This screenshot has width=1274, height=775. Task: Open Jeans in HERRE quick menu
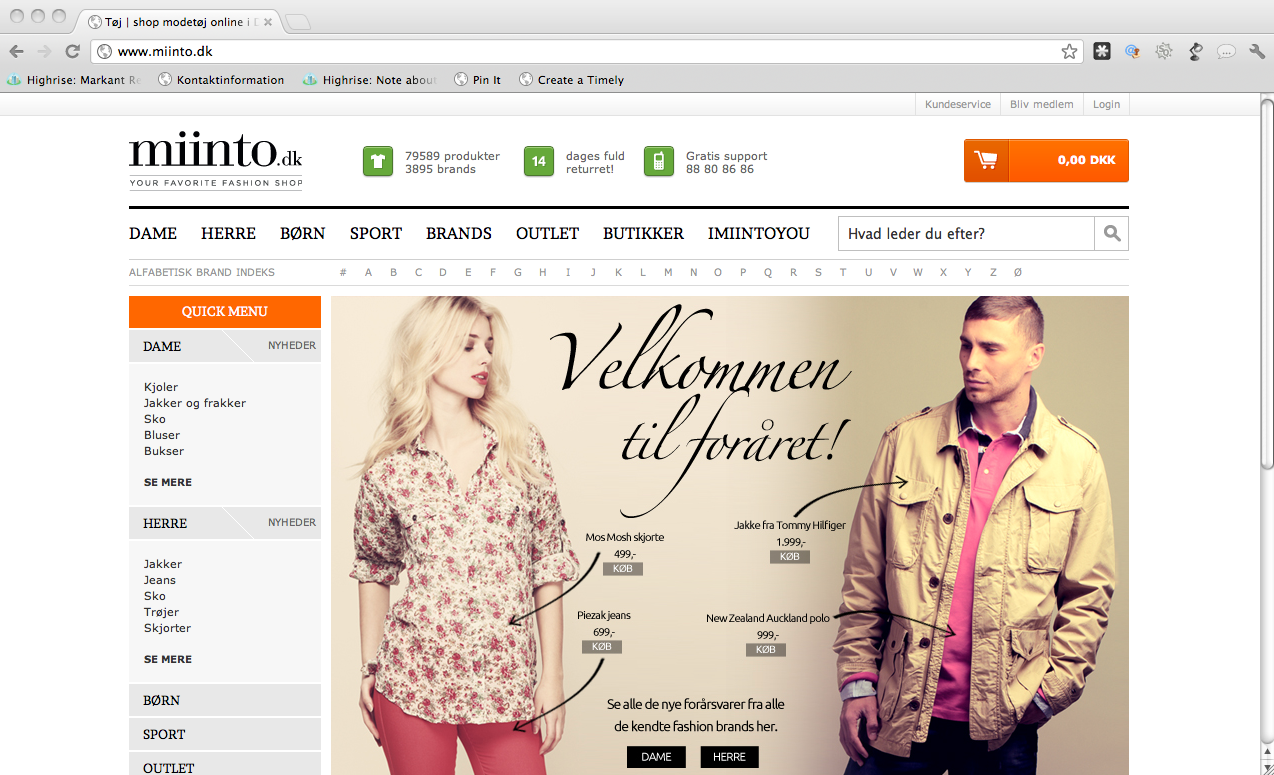(x=160, y=580)
